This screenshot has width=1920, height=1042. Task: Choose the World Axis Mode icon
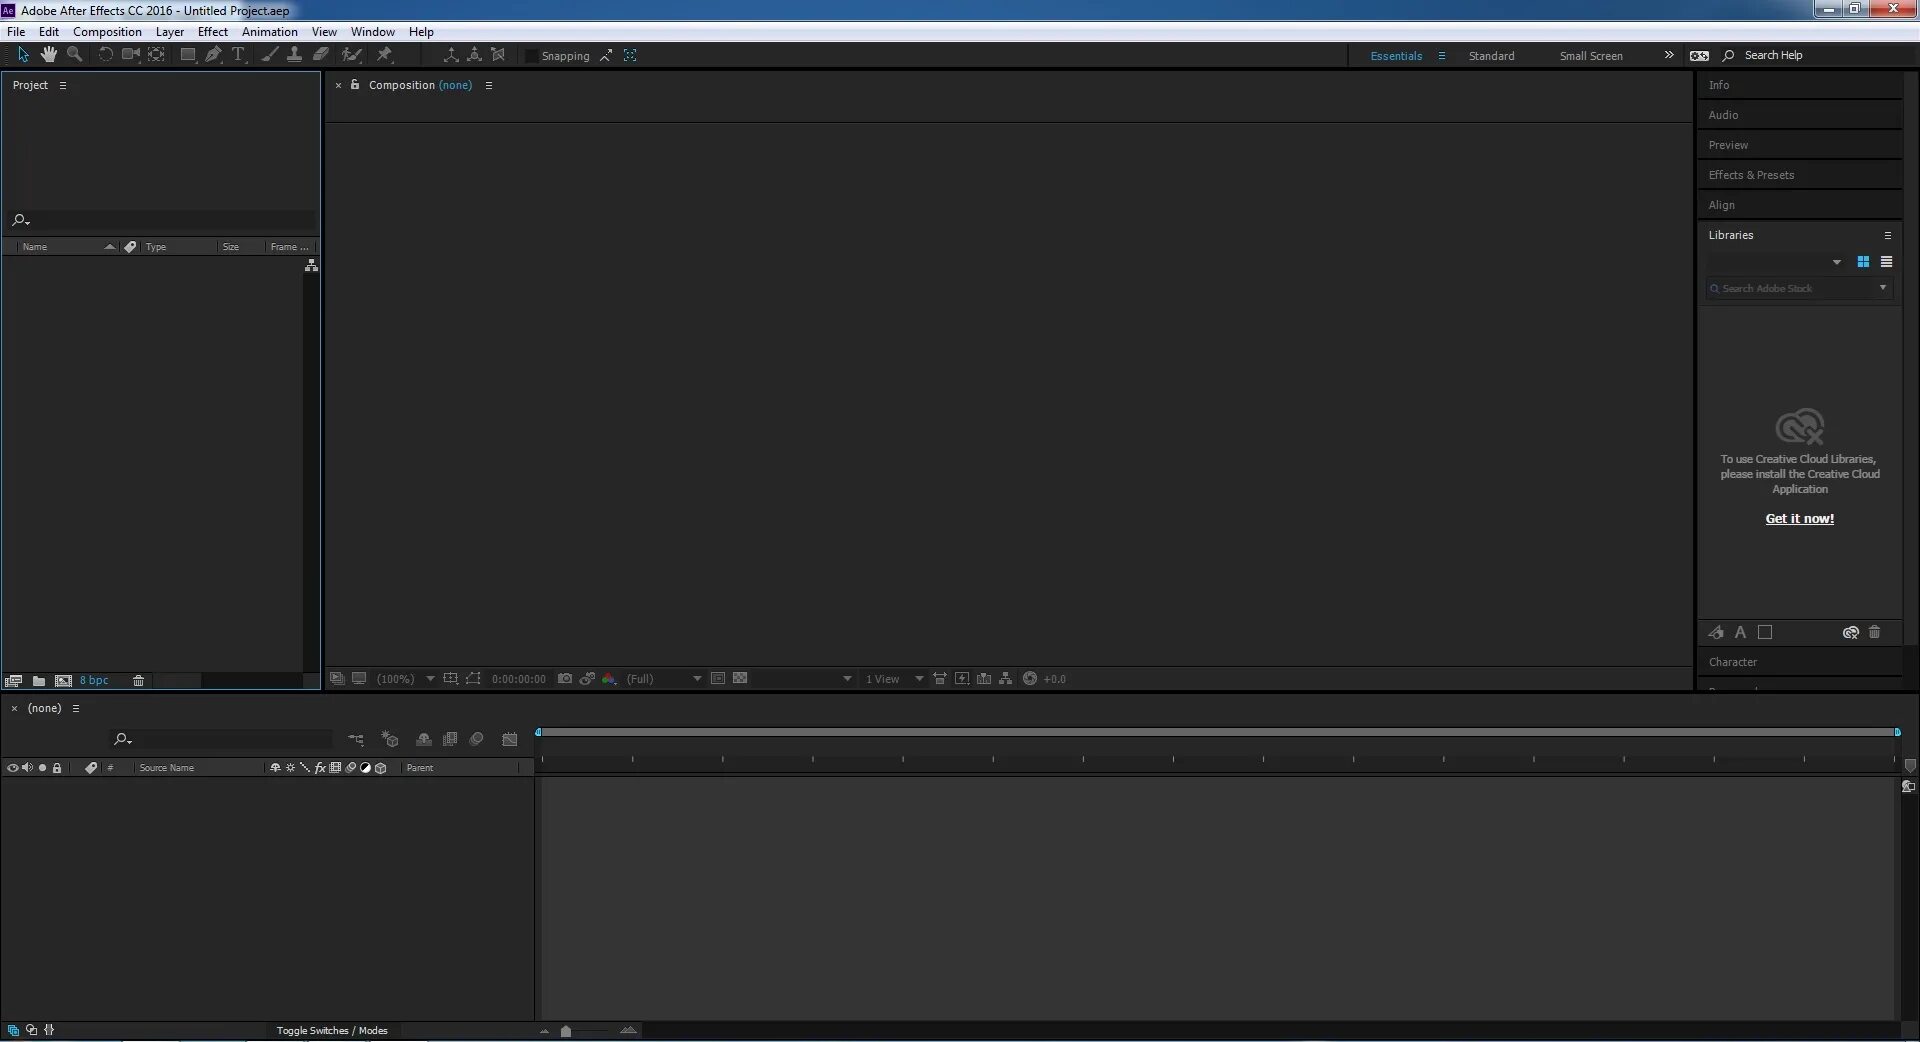[474, 55]
